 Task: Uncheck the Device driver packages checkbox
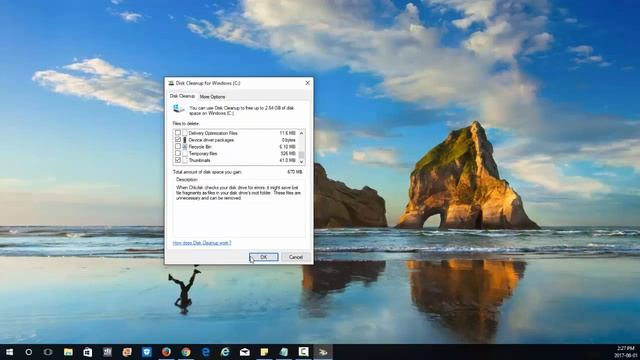(178, 140)
